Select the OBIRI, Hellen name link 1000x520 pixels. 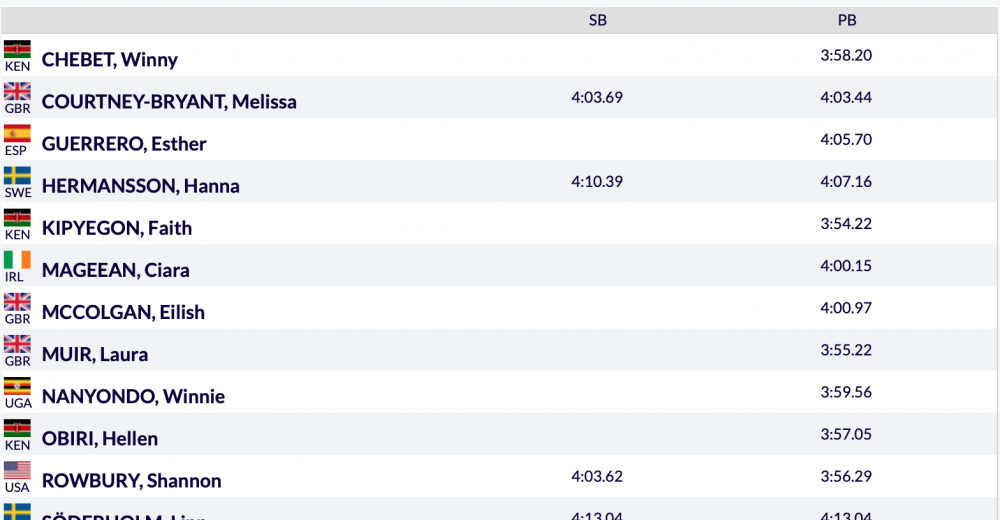click(100, 438)
